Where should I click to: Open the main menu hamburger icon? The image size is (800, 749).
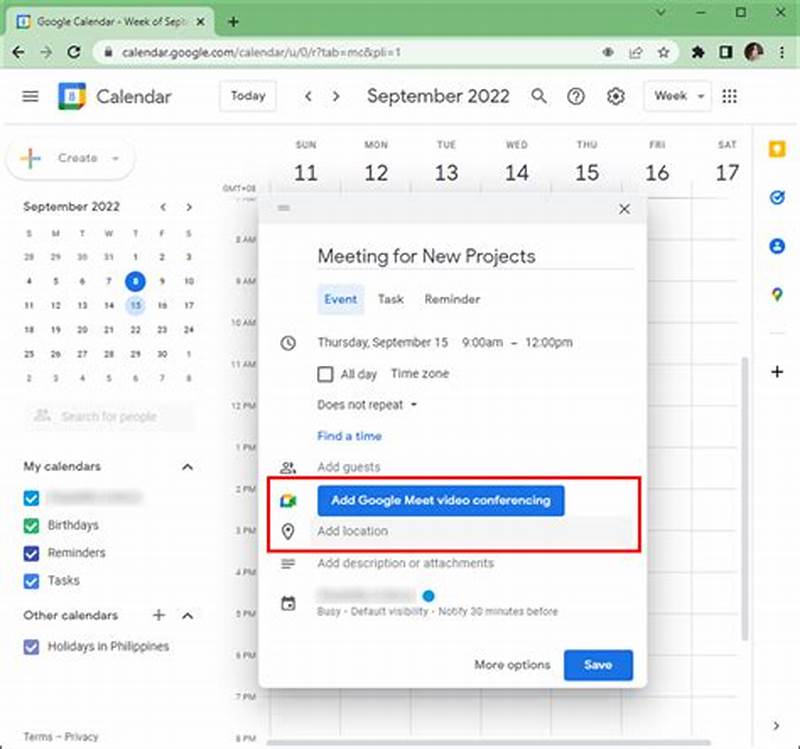point(30,96)
